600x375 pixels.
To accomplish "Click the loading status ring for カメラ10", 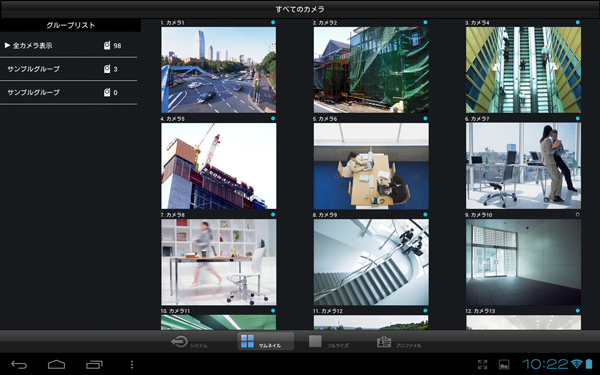I will (x=577, y=215).
